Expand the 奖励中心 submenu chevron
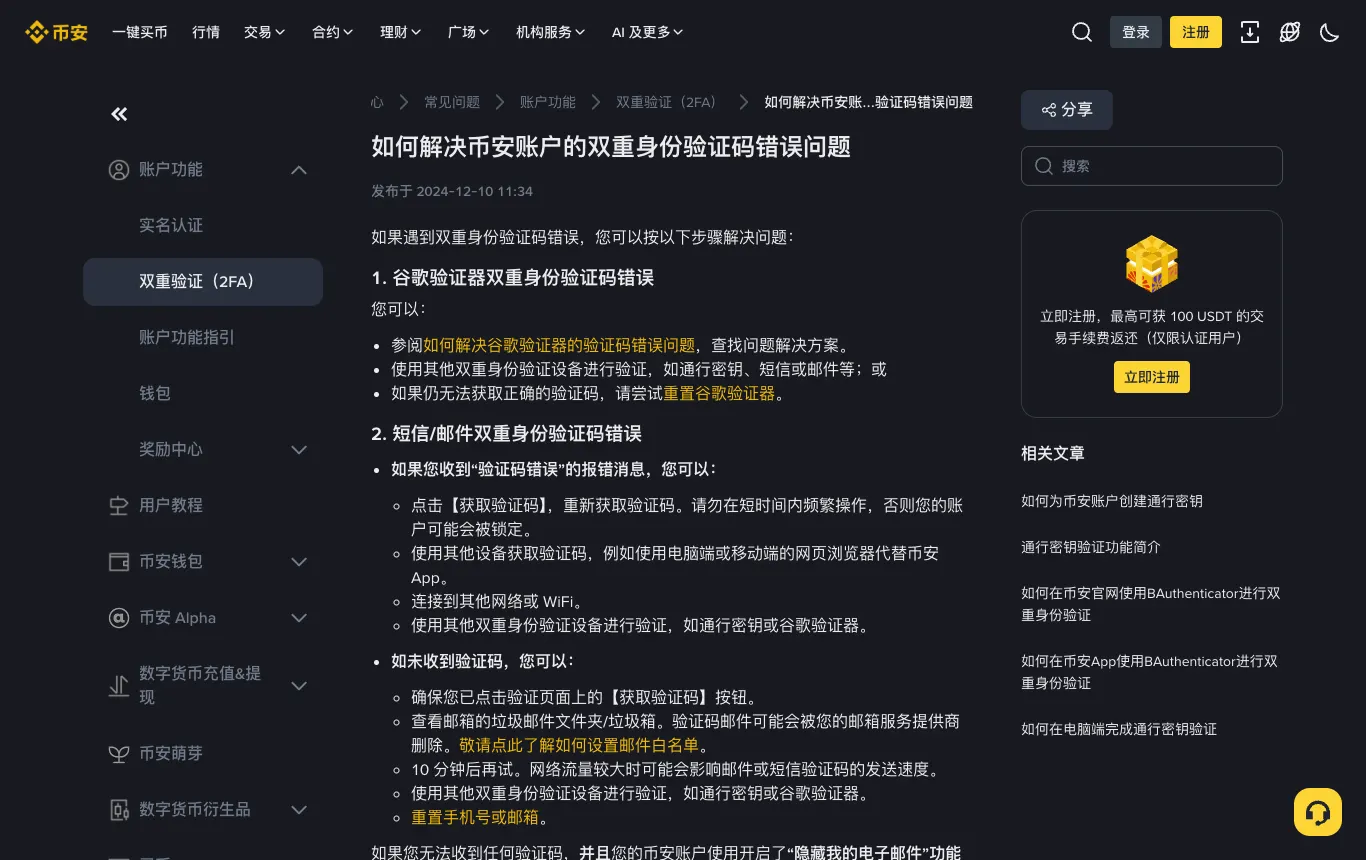This screenshot has height=860, width=1366. (x=299, y=450)
